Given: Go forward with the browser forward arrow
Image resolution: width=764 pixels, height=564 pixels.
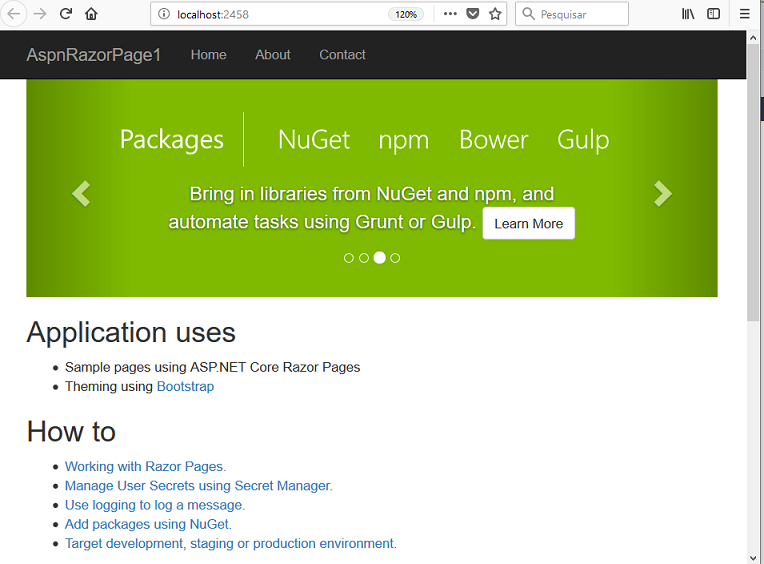Looking at the screenshot, I should [40, 14].
